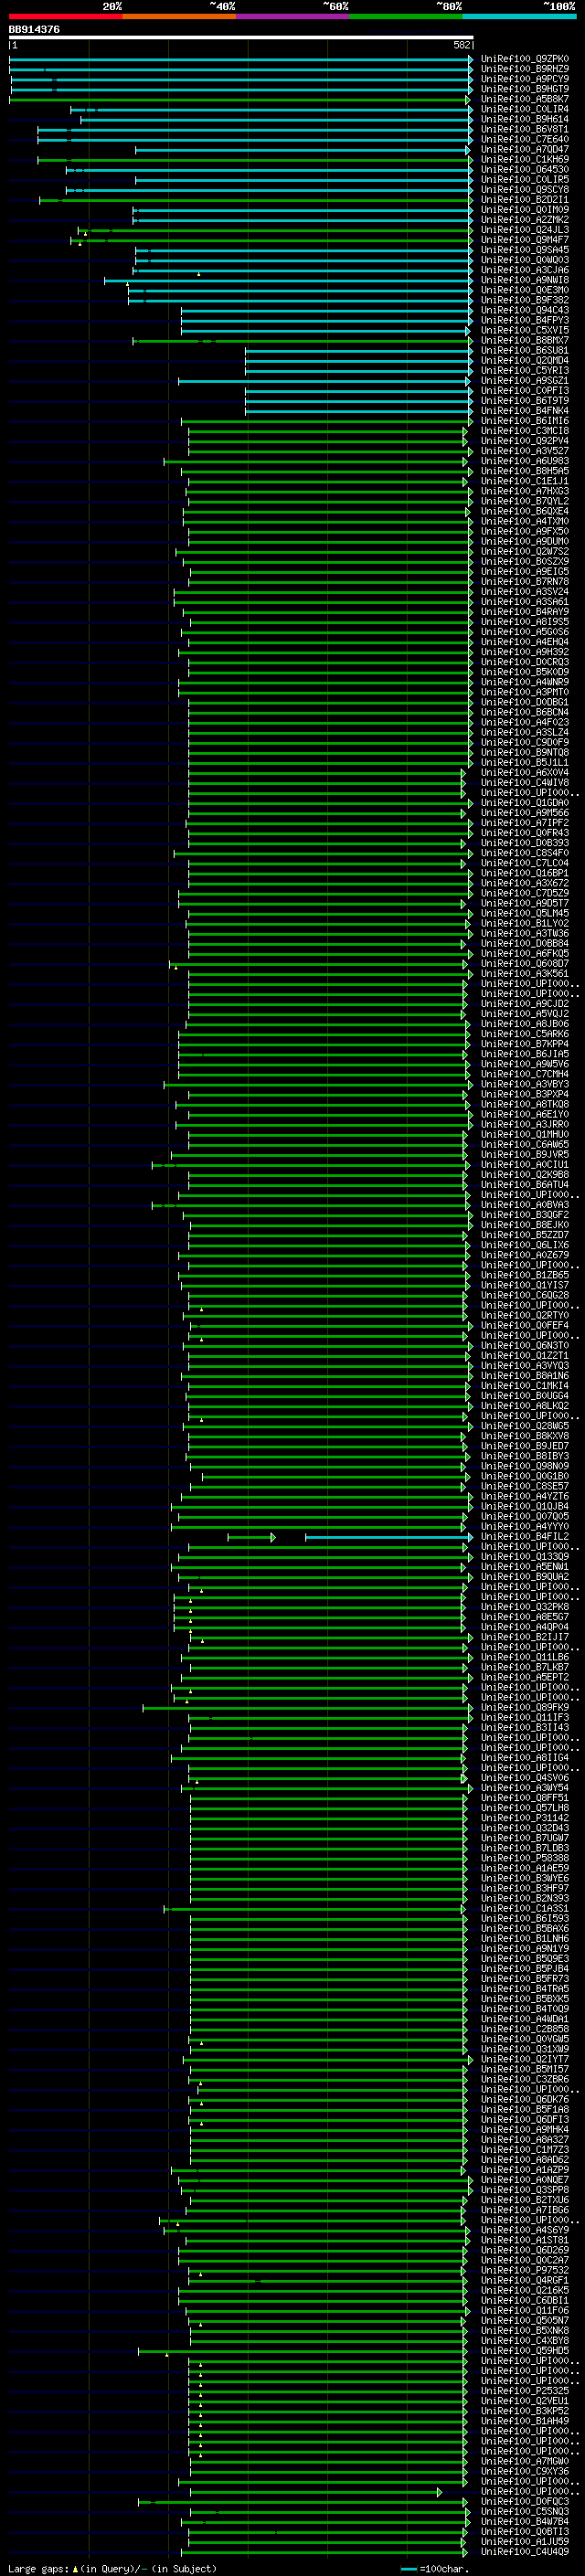Select label UniRef100_Q16BP1
585x2576 pixels.
pos(524,873)
